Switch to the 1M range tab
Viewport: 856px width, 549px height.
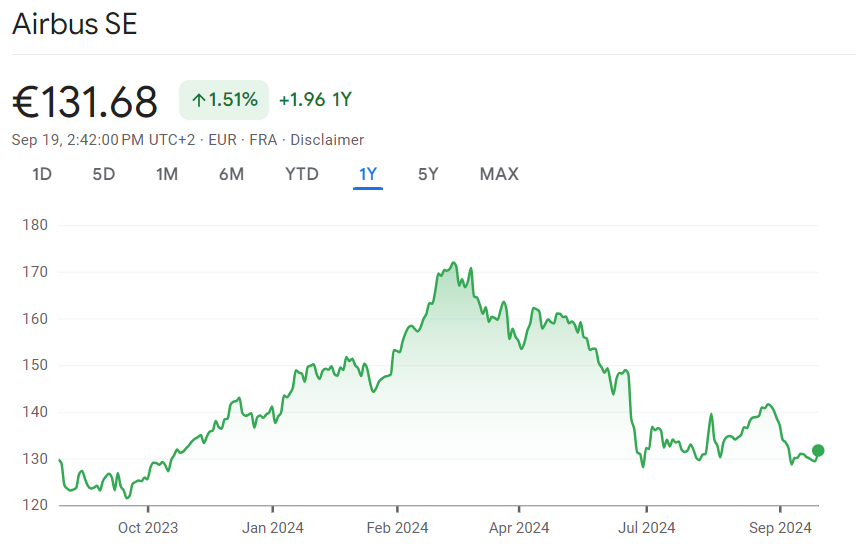tap(167, 174)
